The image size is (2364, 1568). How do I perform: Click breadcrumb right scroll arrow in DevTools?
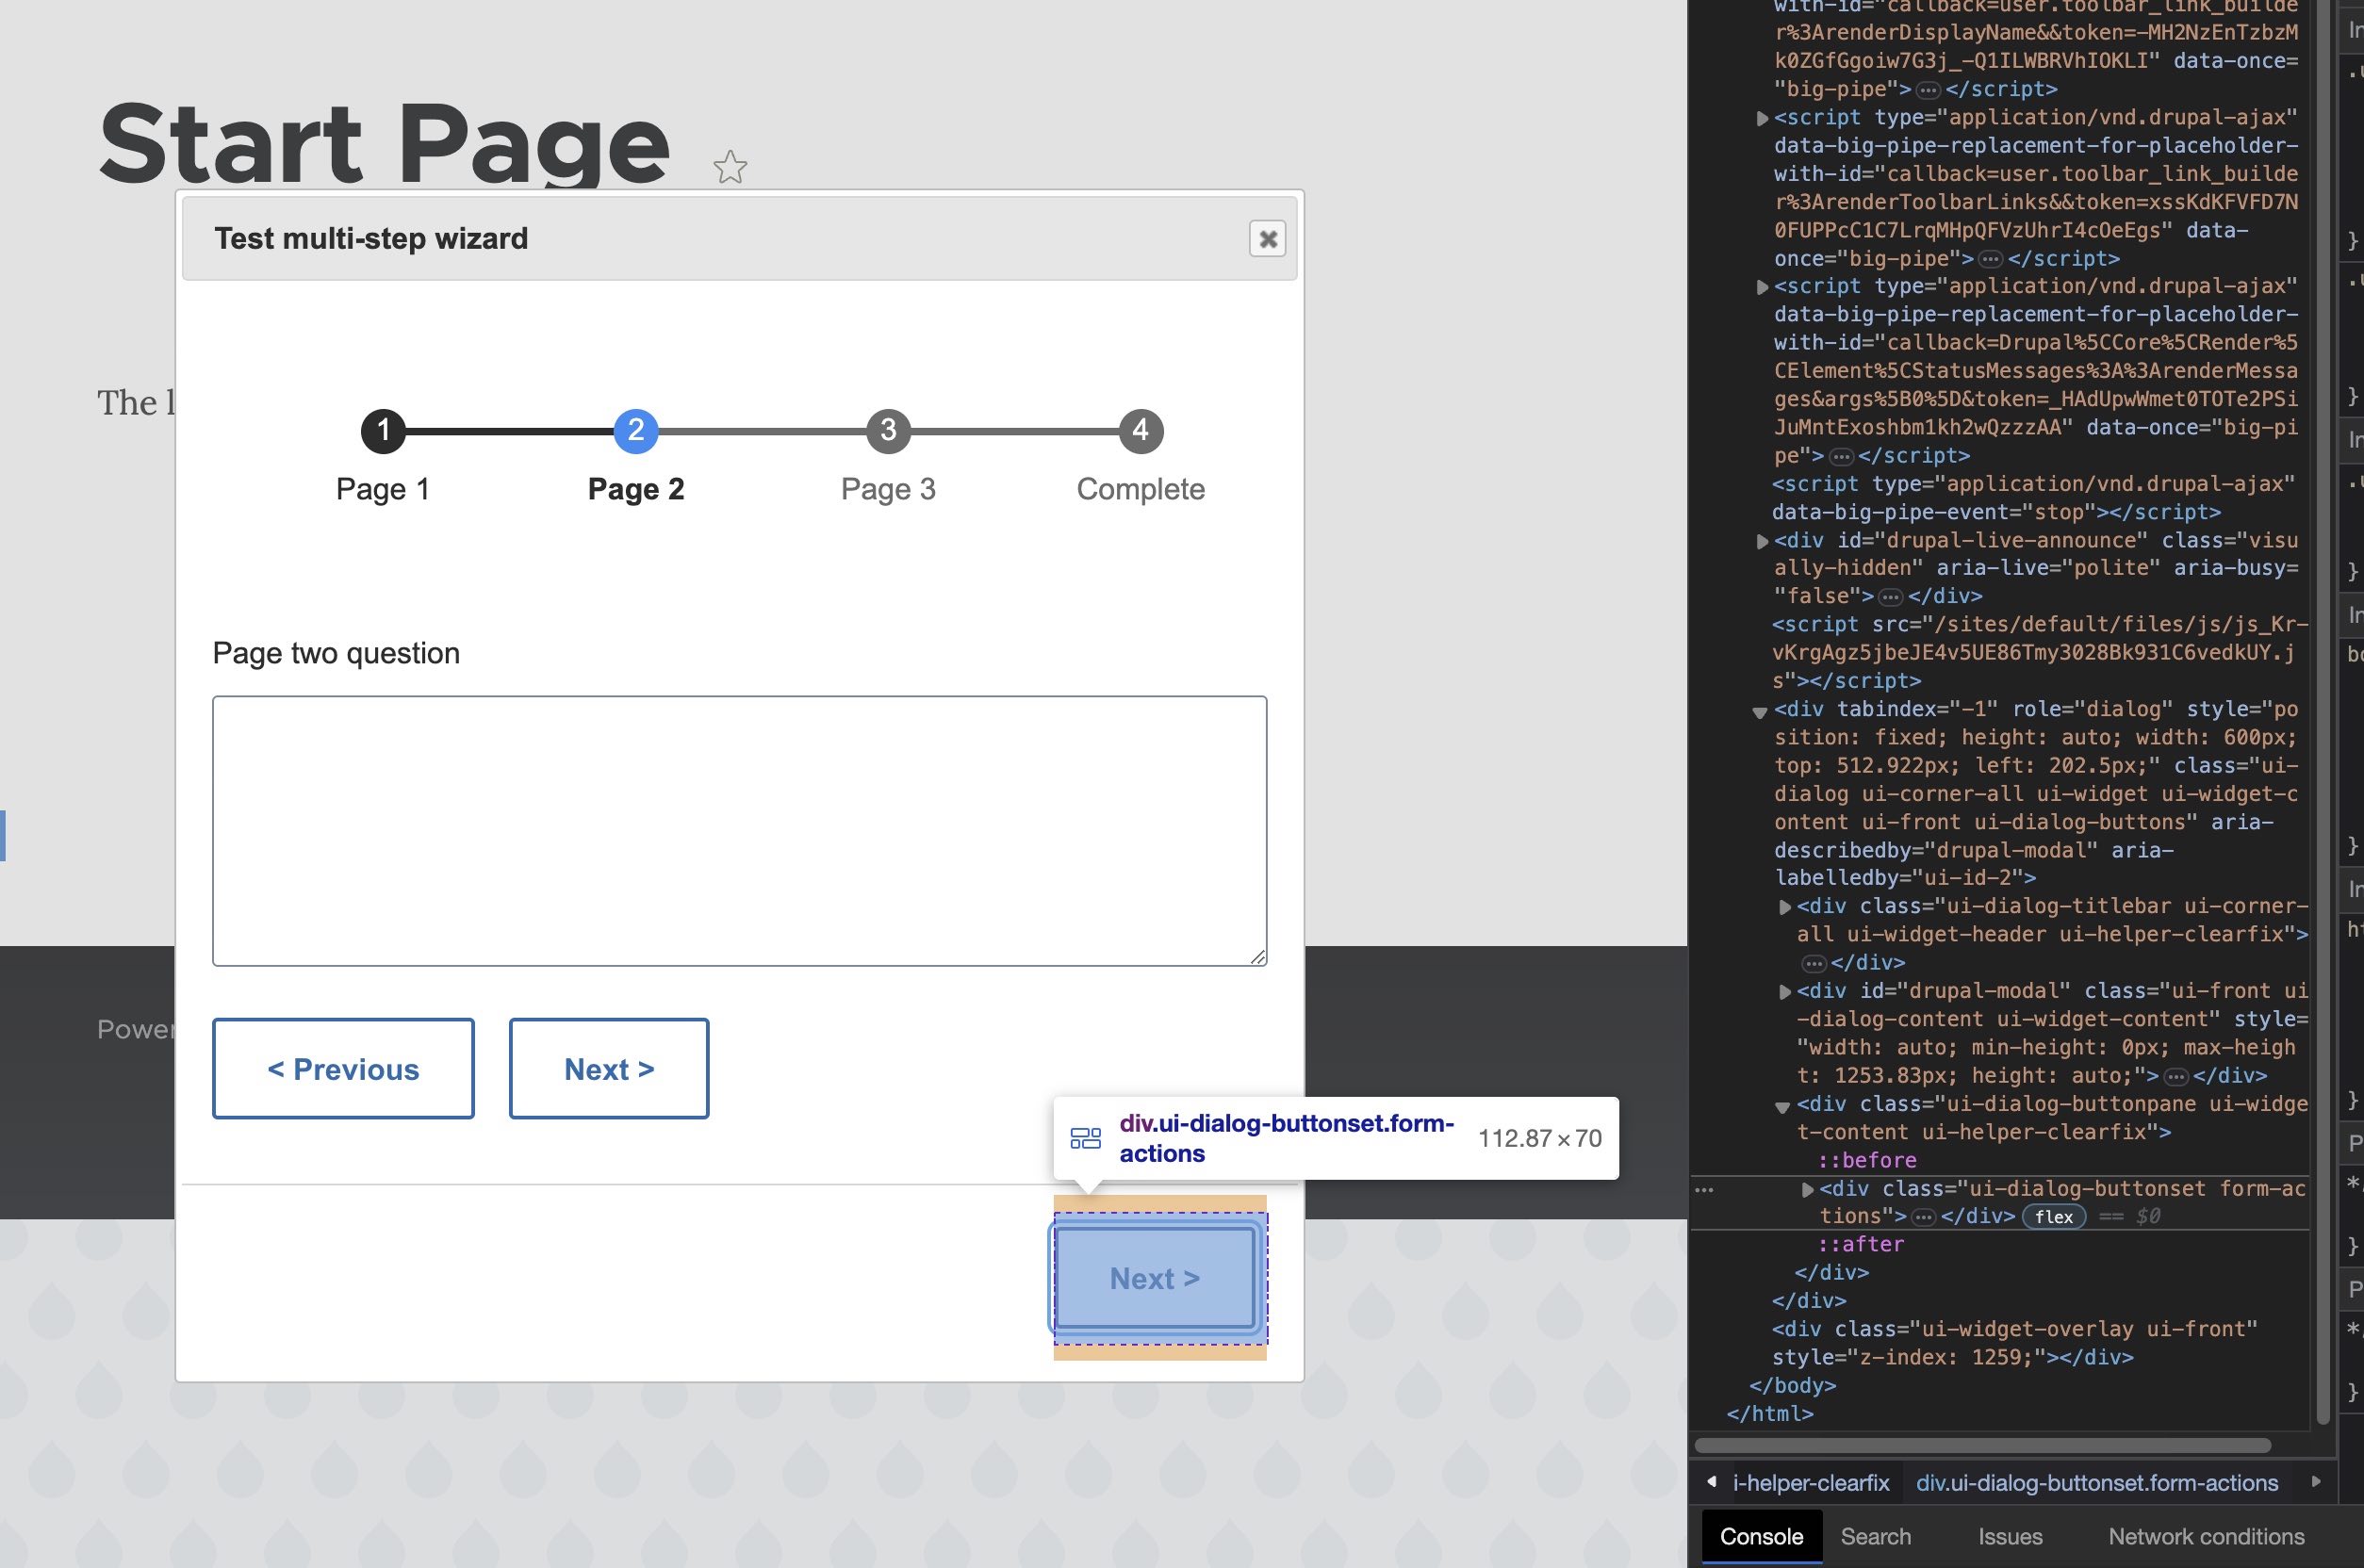2315,1482
